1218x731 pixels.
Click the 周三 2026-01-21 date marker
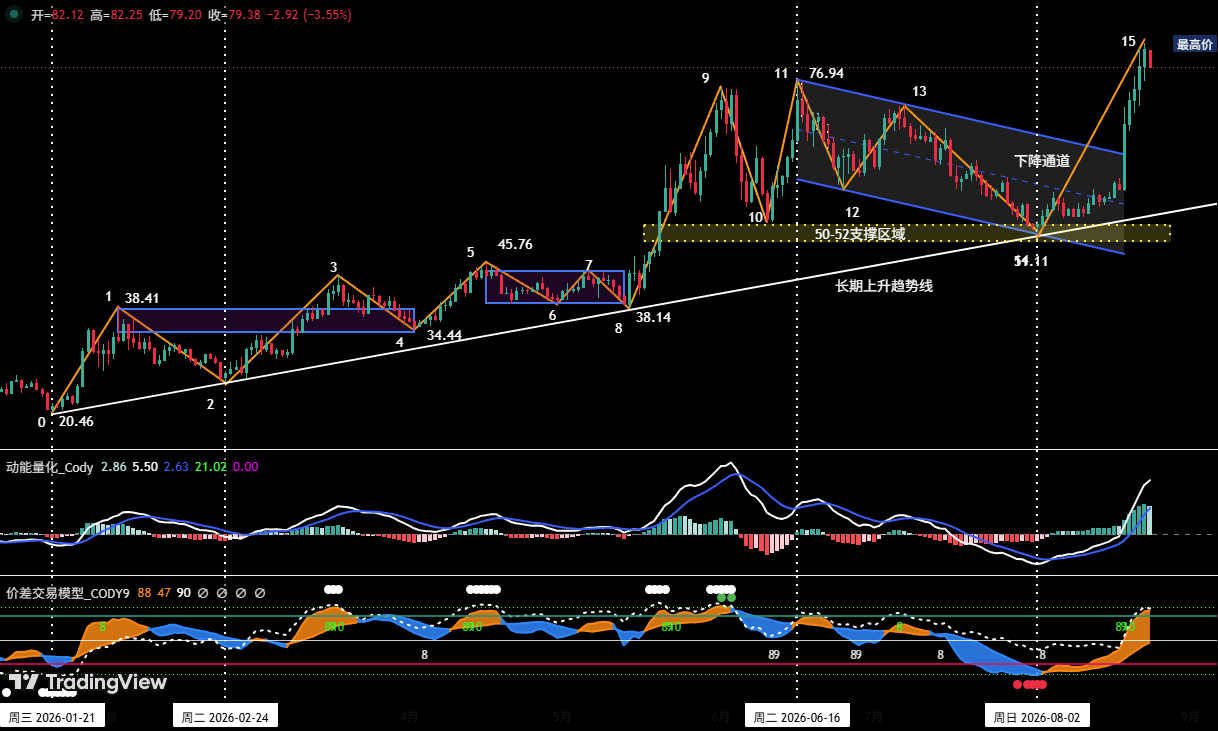tap(52, 717)
